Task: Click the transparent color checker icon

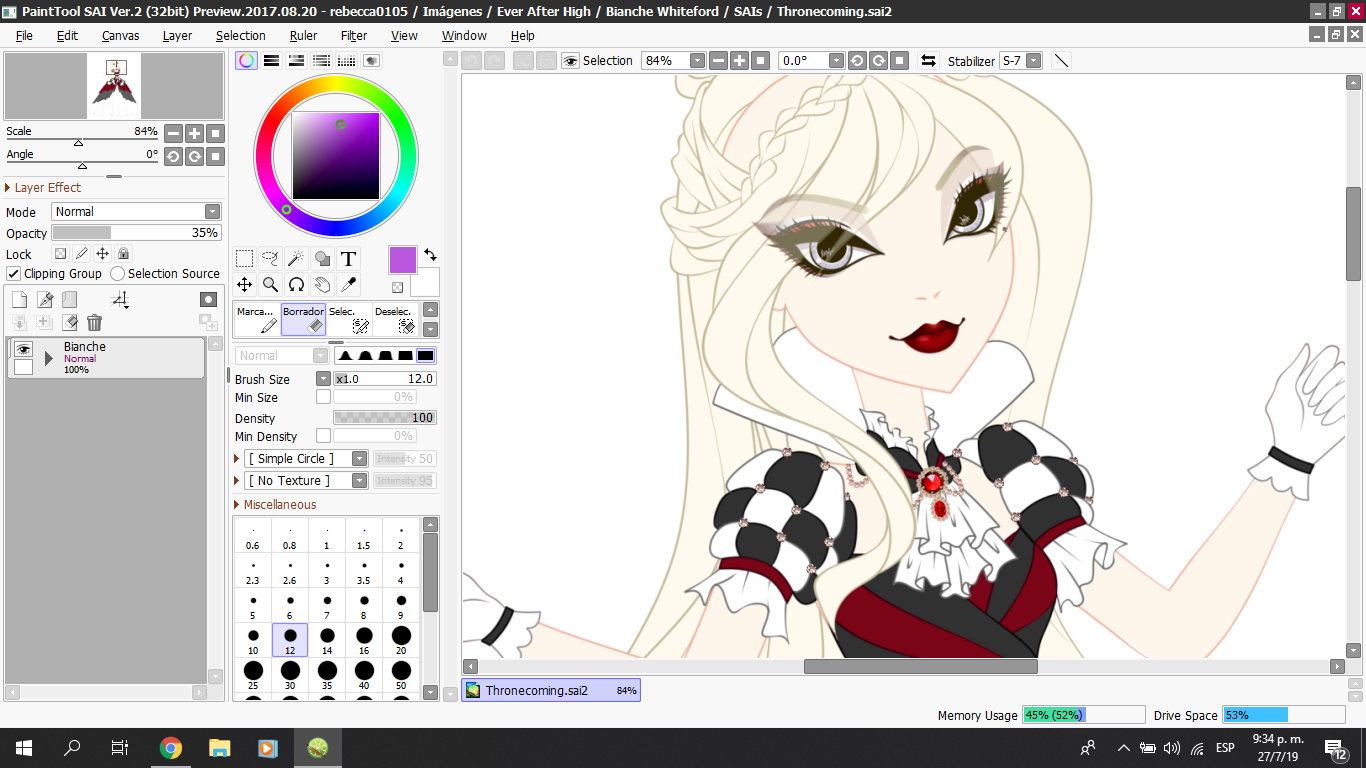Action: coord(398,287)
